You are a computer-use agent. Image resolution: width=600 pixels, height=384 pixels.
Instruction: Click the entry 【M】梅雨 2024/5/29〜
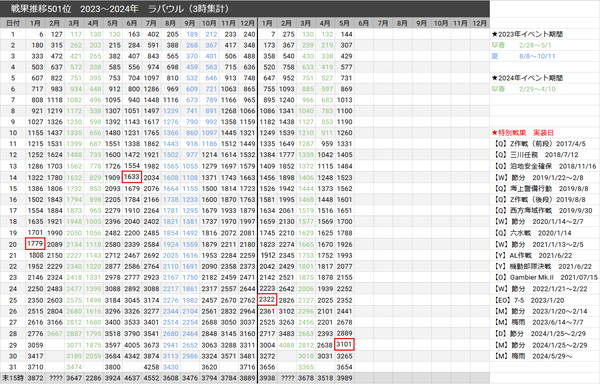tap(533, 356)
